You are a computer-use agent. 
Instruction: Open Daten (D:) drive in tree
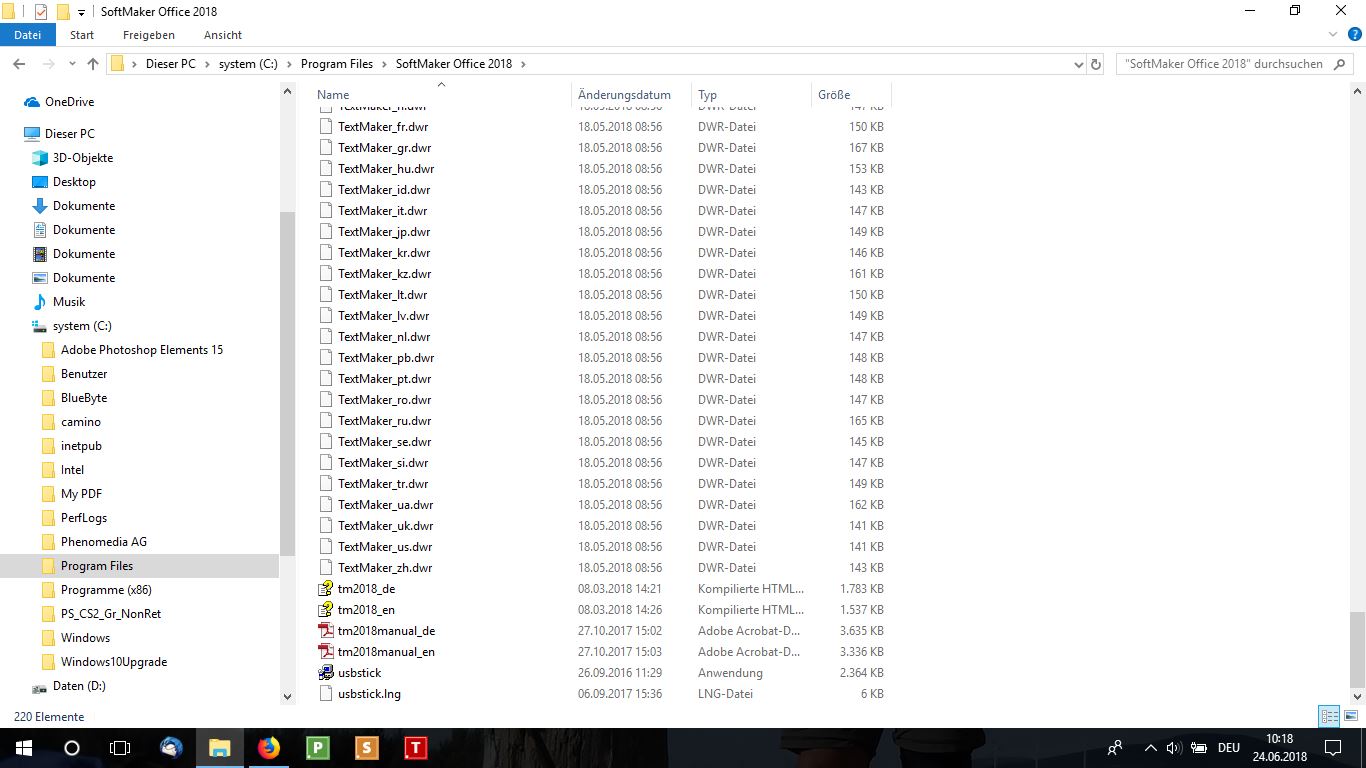pos(79,686)
